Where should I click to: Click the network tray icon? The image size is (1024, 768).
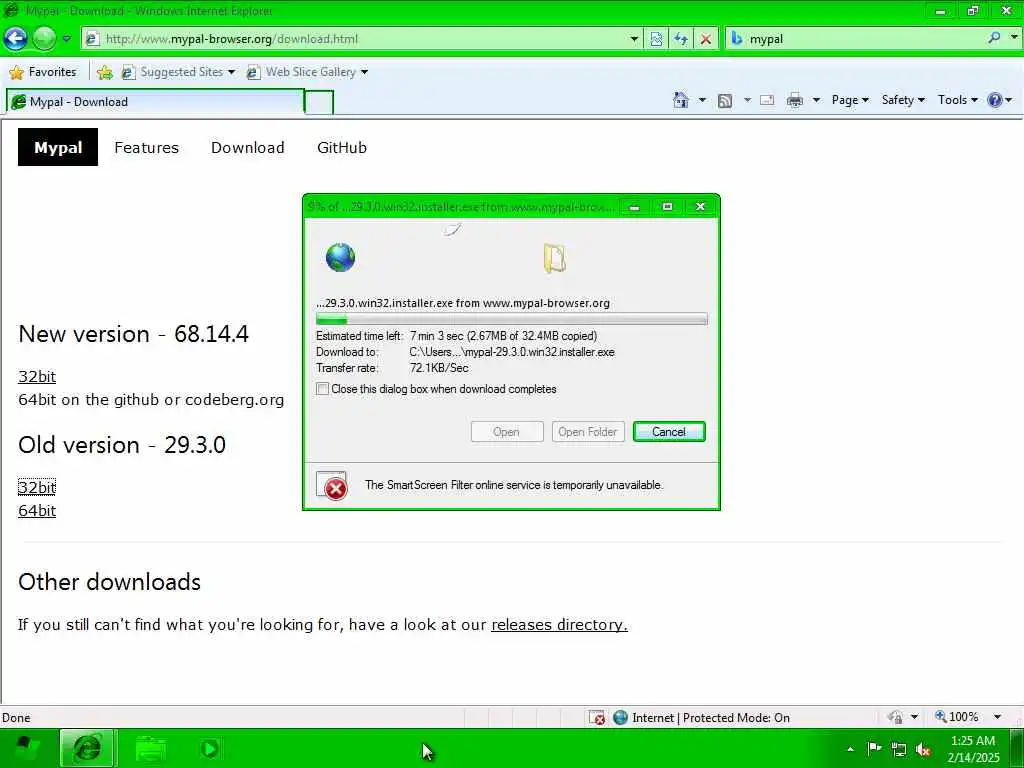click(x=899, y=749)
